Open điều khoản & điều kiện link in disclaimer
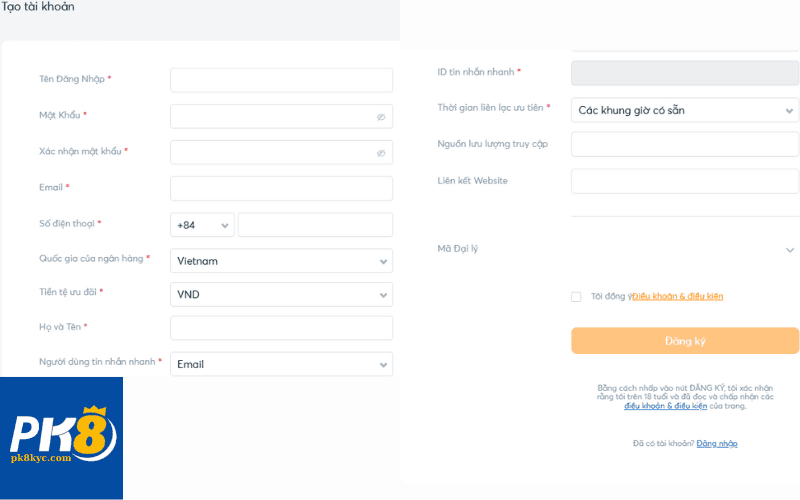 [666, 406]
